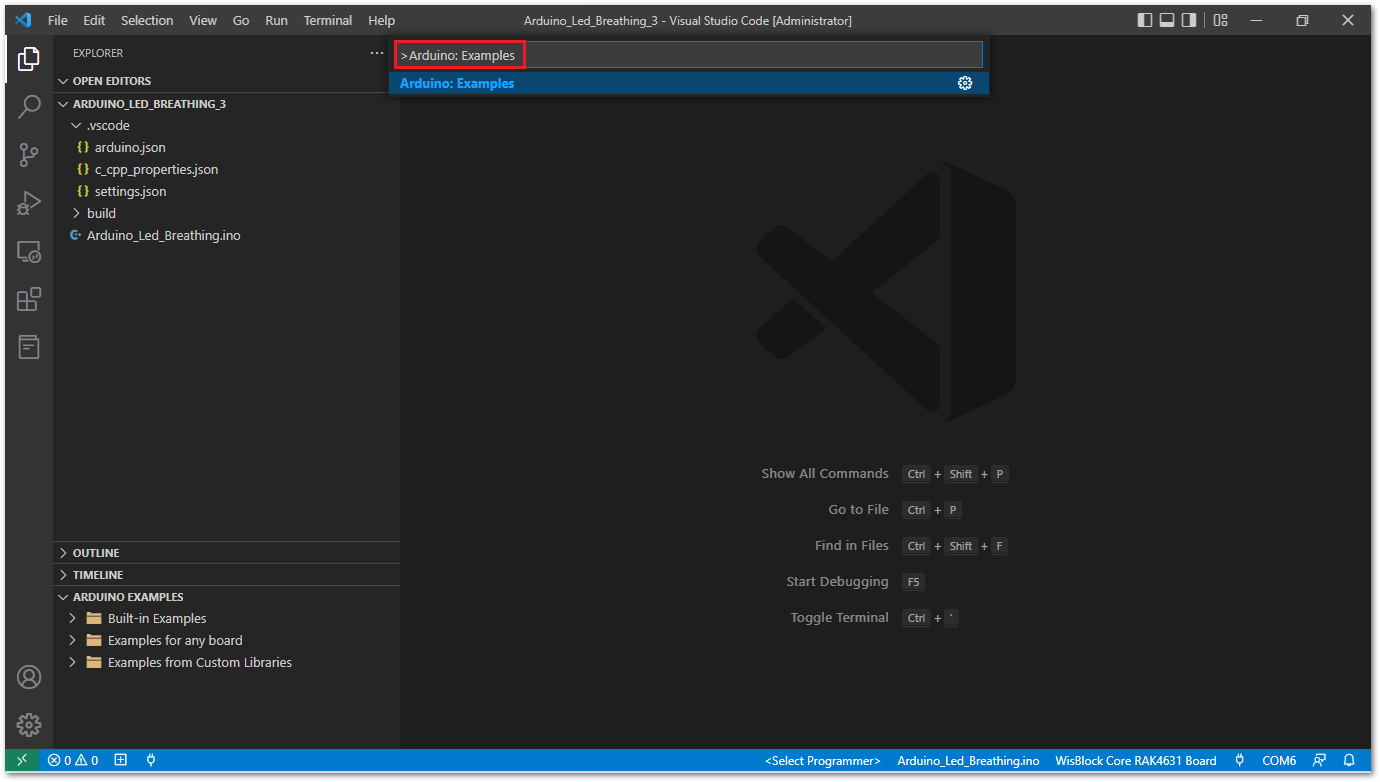Toggle Primary Side Bar layout icon
Image resolution: width=1380 pixels, height=782 pixels.
coord(1145,20)
